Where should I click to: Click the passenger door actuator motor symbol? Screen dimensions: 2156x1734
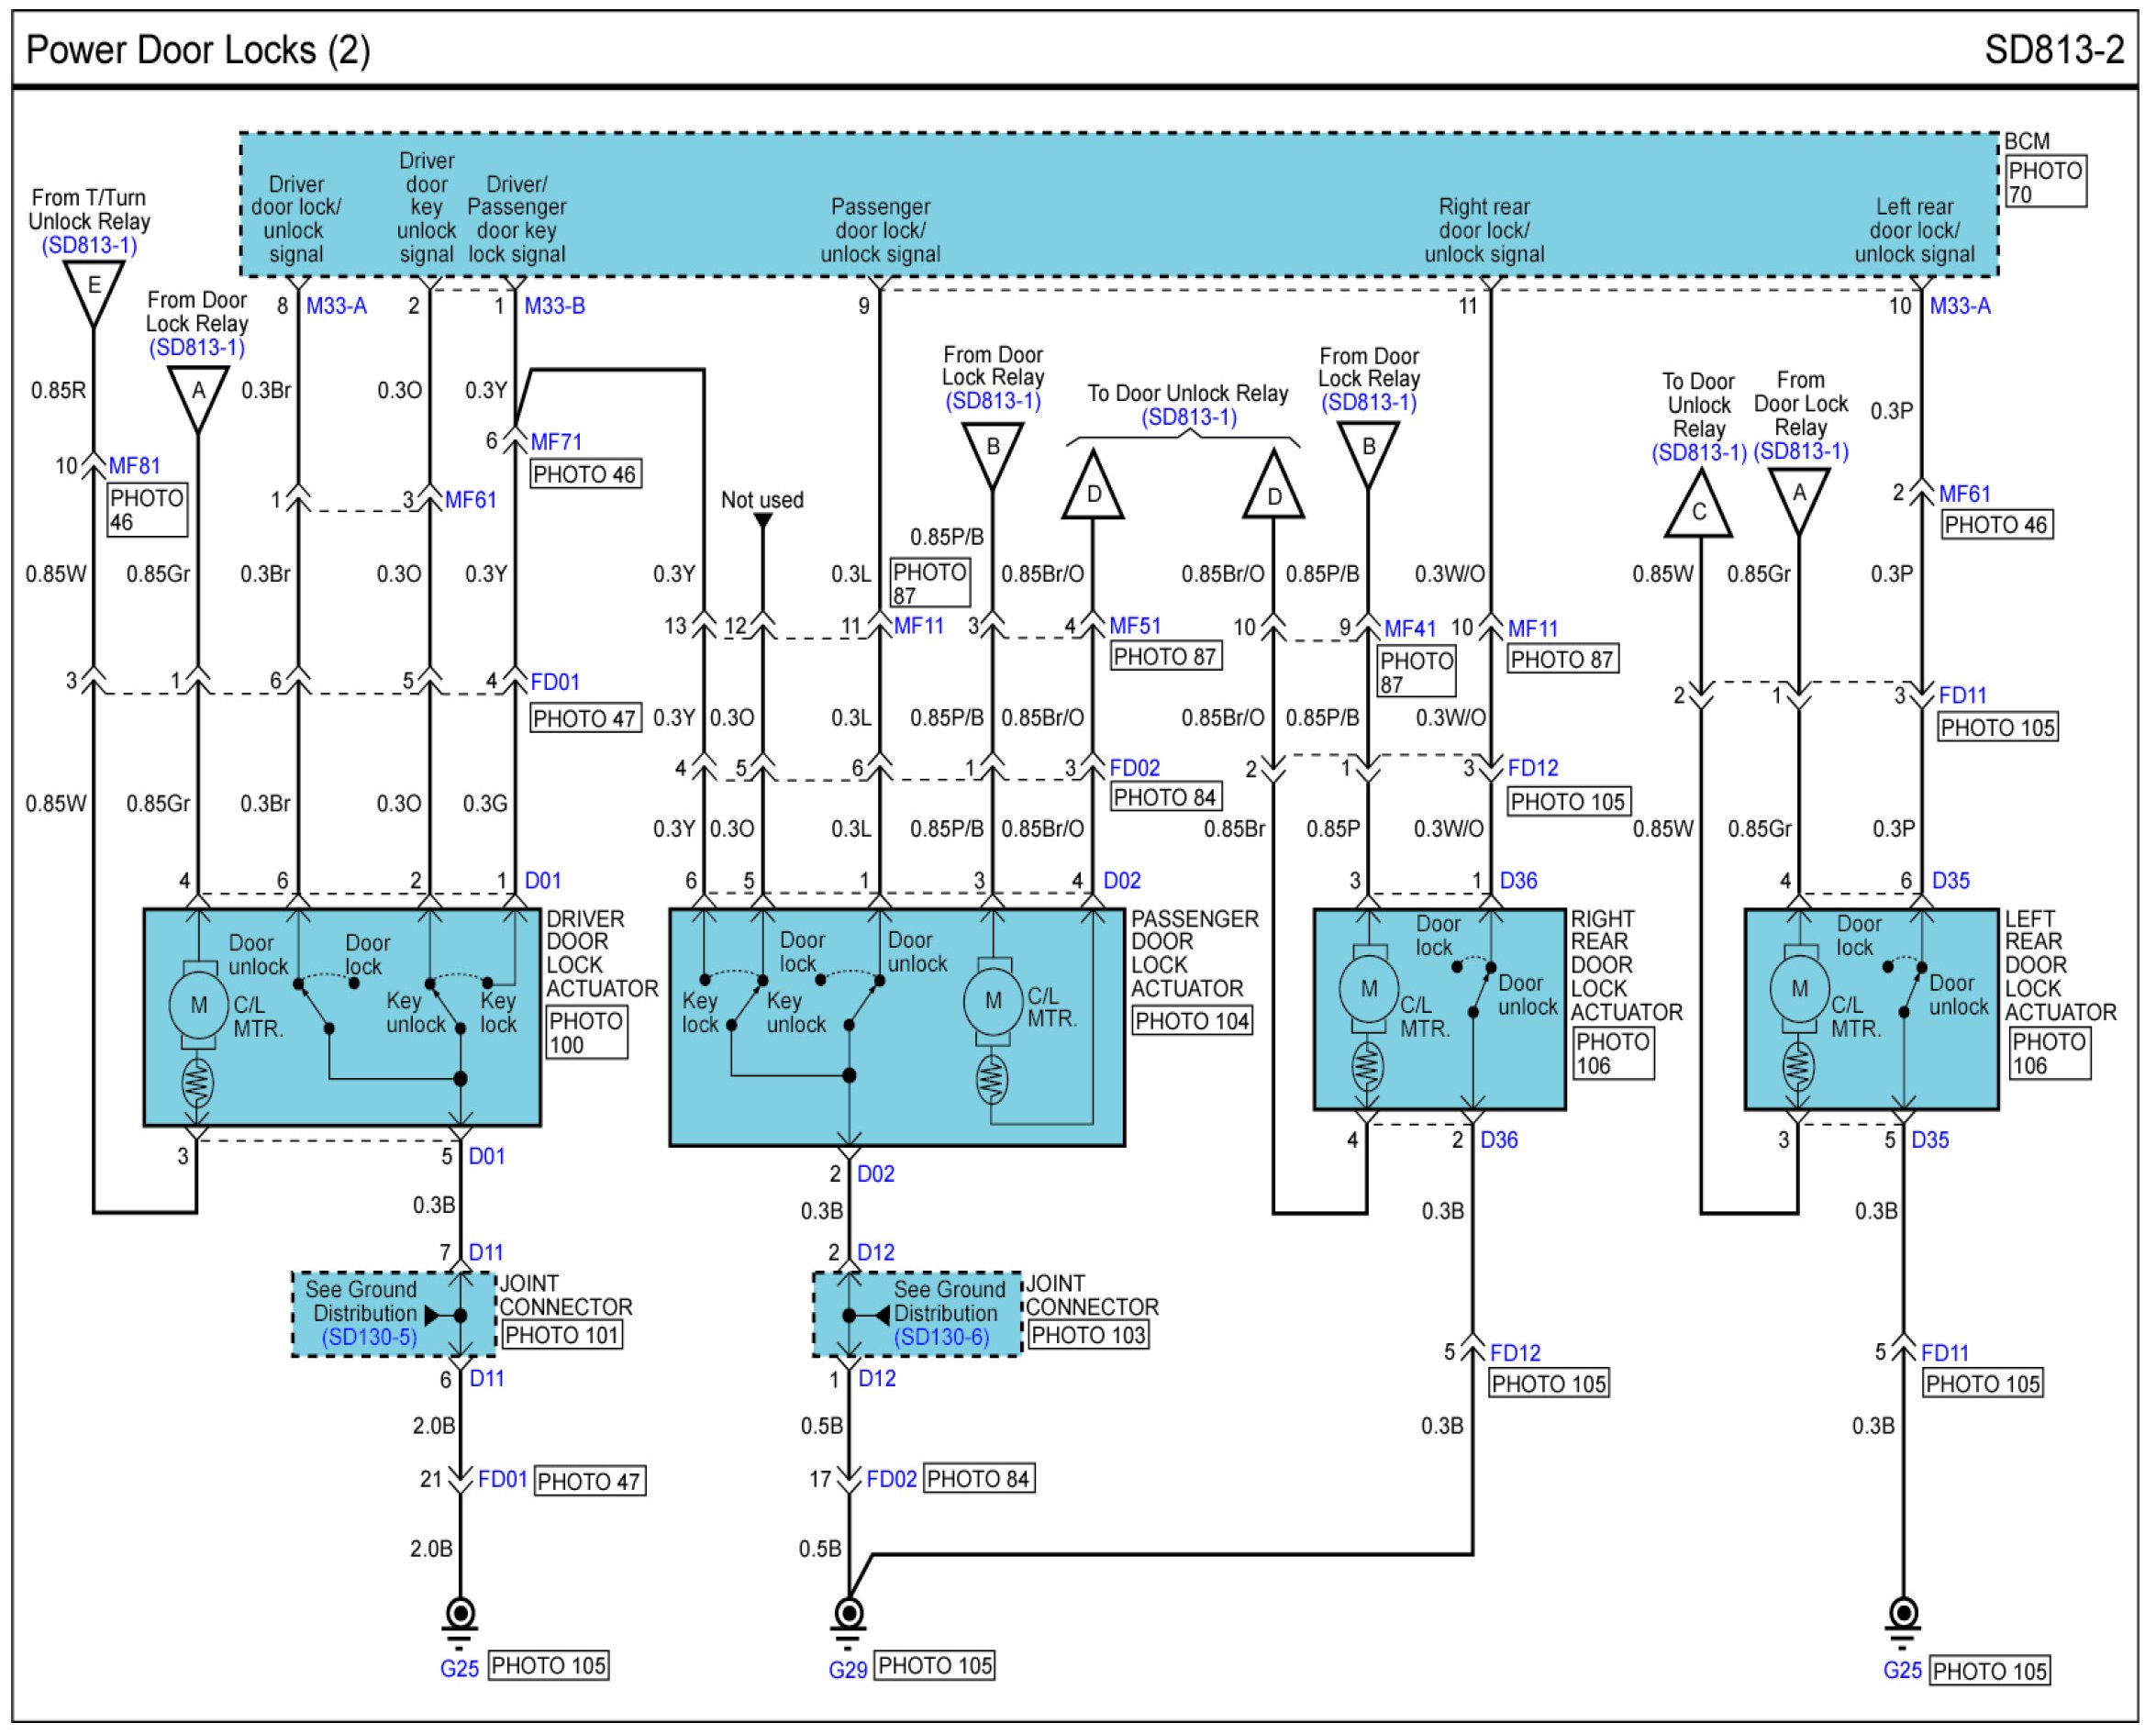point(992,1001)
